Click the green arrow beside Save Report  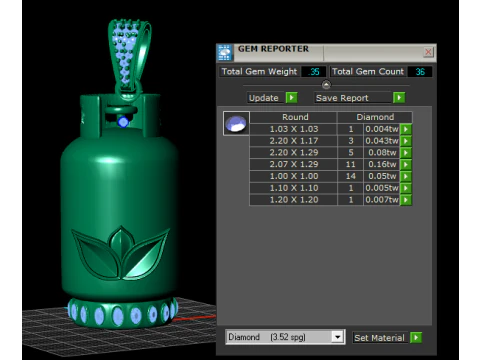tap(399, 98)
